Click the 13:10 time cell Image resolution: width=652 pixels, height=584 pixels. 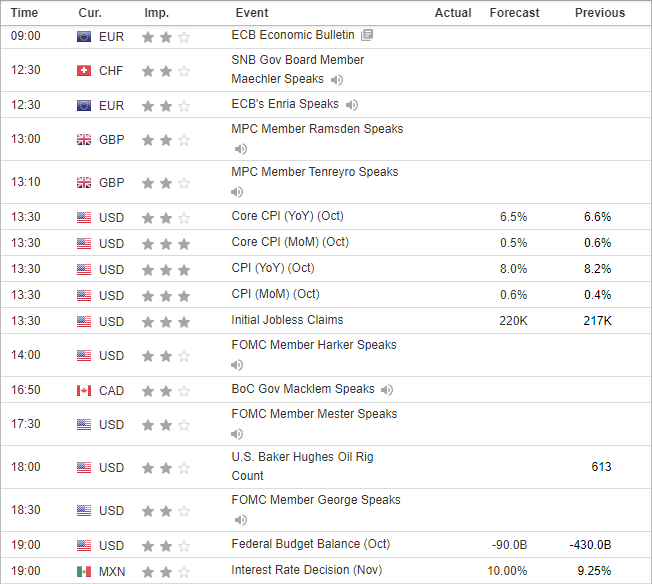pyautogui.click(x=25, y=182)
